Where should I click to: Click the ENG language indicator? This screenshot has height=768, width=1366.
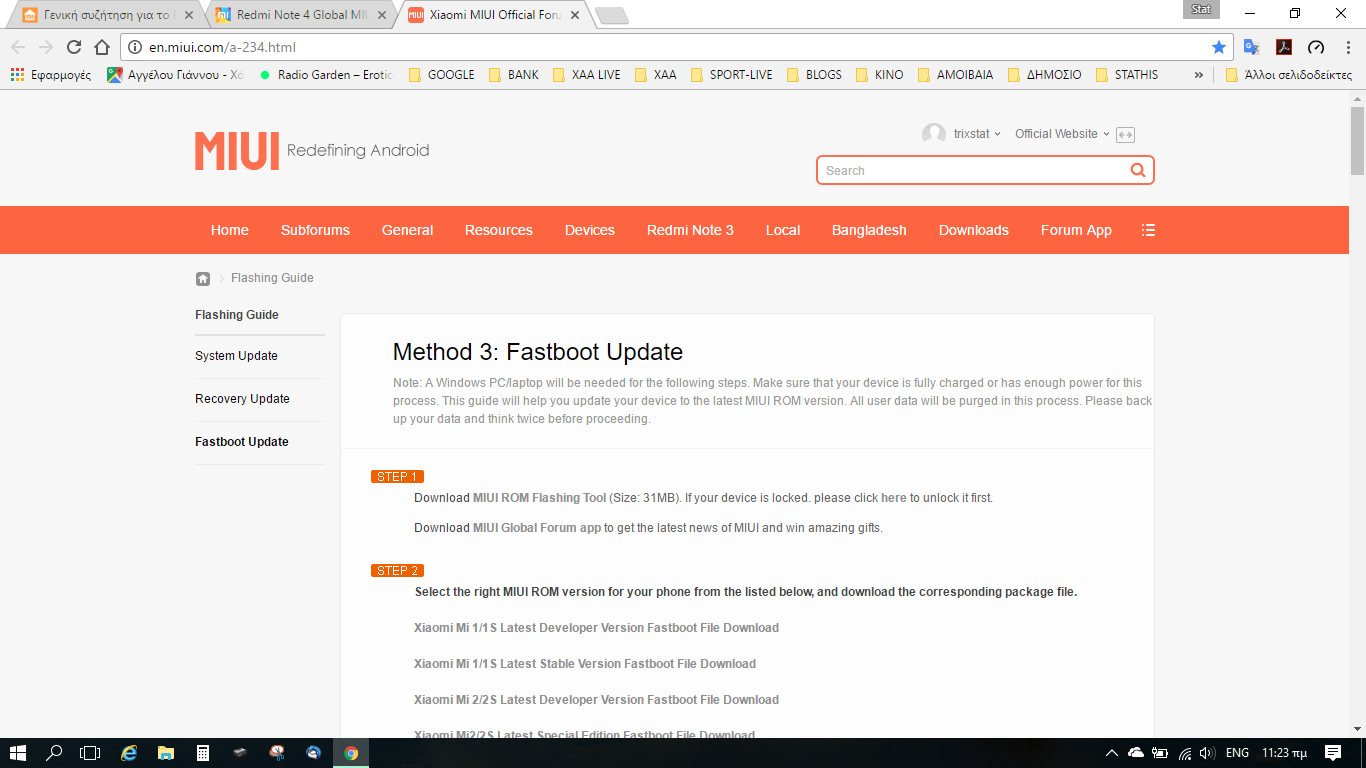pos(1237,753)
